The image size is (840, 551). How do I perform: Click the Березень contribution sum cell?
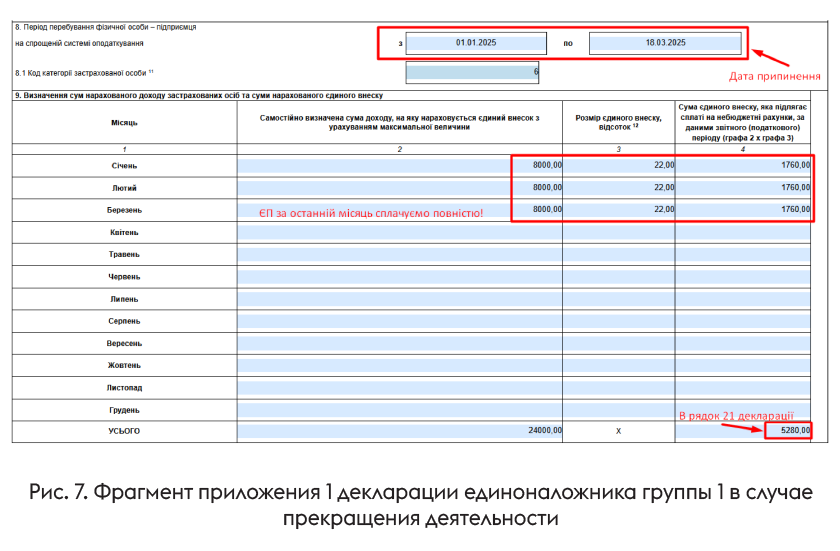pyautogui.click(x=744, y=209)
